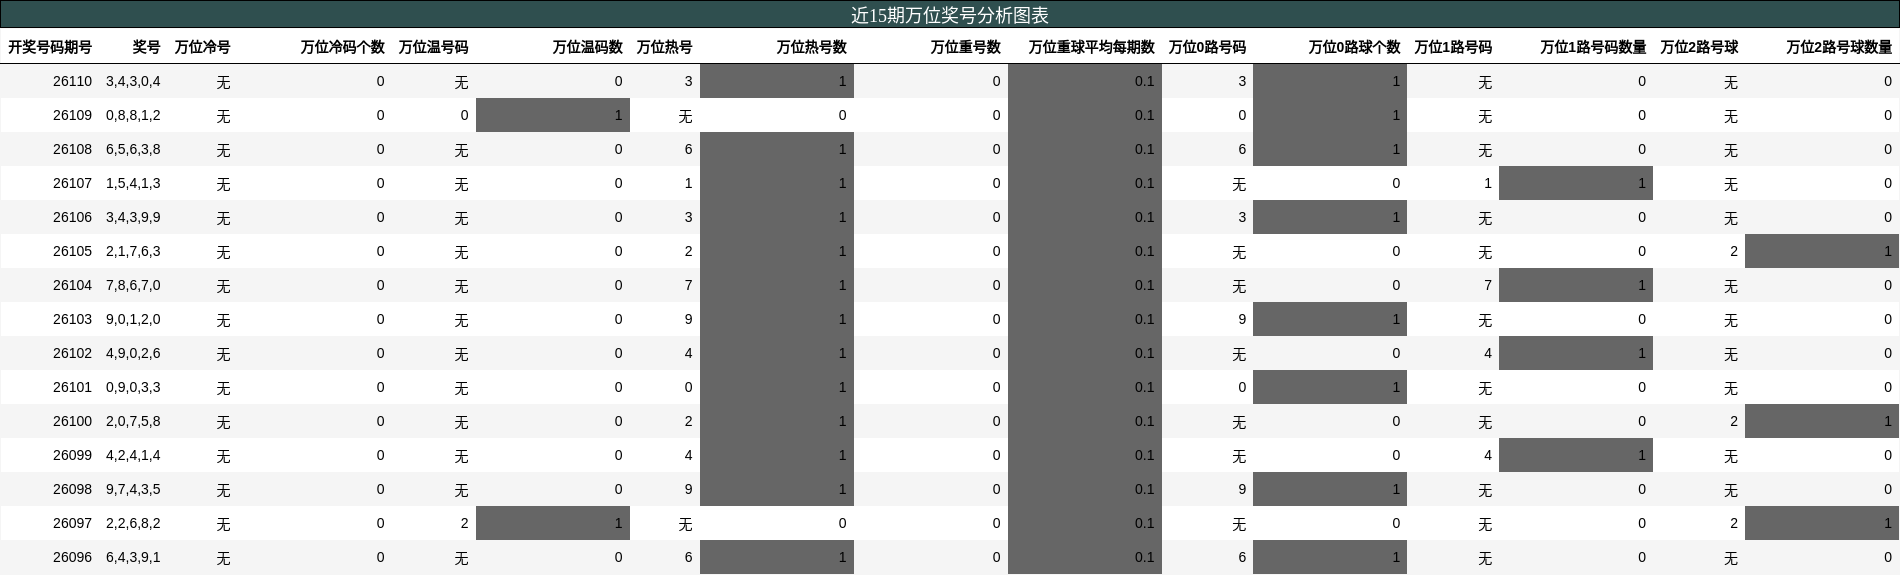1900x575 pixels.
Task: Click the 万位冷号 column header
Action: tap(202, 47)
